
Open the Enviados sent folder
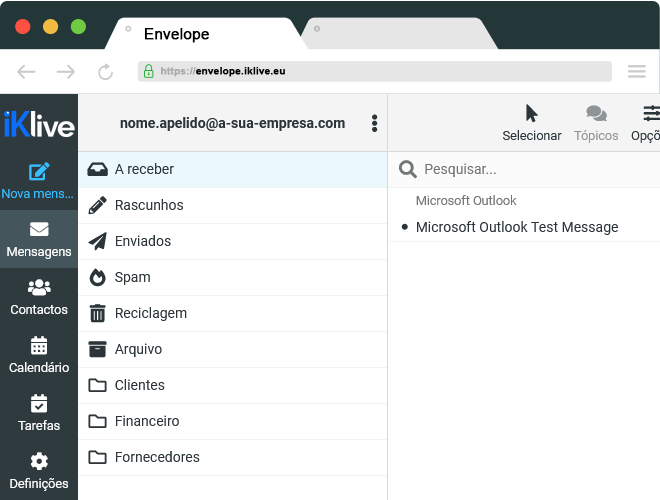[x=143, y=241]
